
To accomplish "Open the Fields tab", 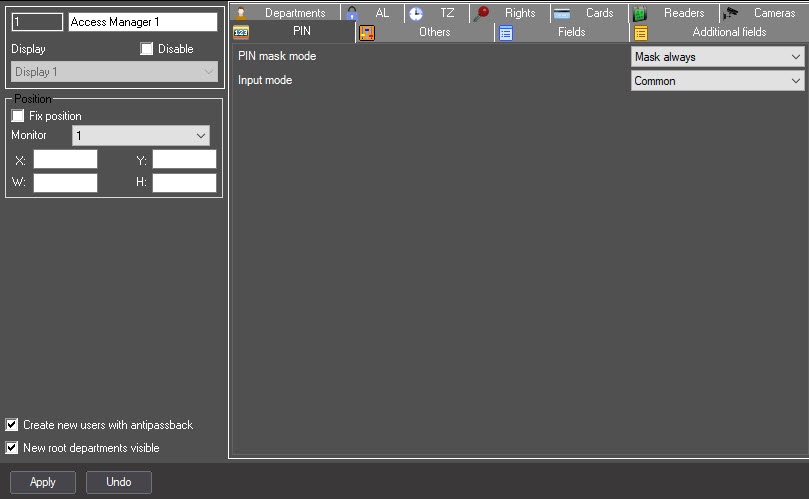I will (x=562, y=32).
